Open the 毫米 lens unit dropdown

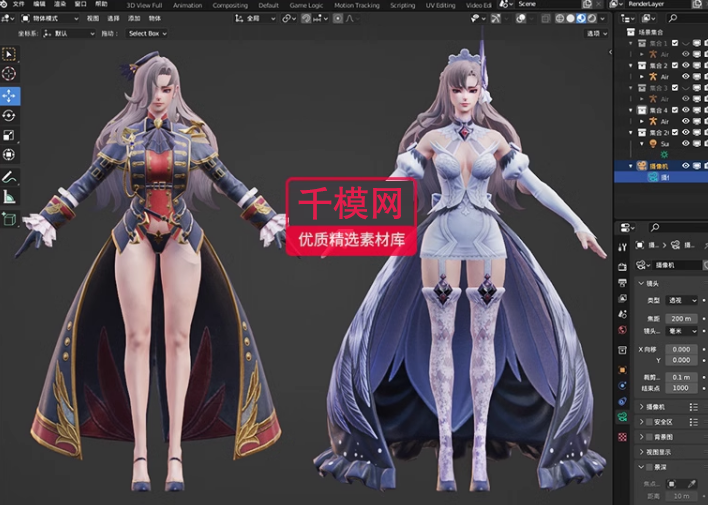(x=681, y=331)
